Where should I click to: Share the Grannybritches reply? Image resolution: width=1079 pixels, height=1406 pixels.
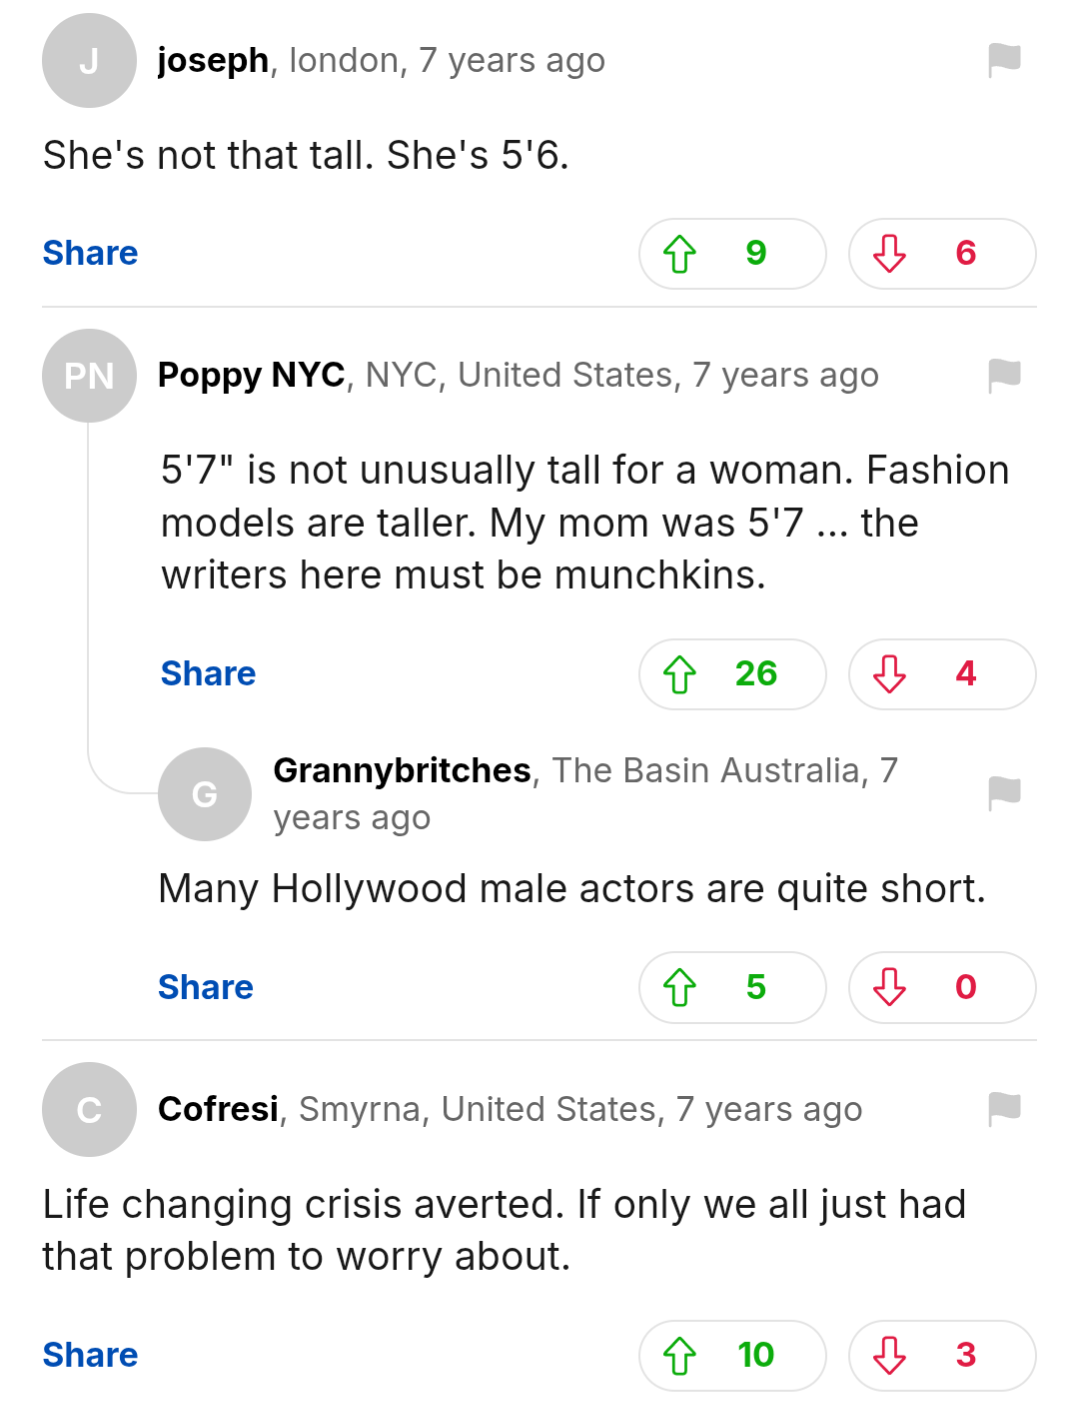tap(206, 987)
